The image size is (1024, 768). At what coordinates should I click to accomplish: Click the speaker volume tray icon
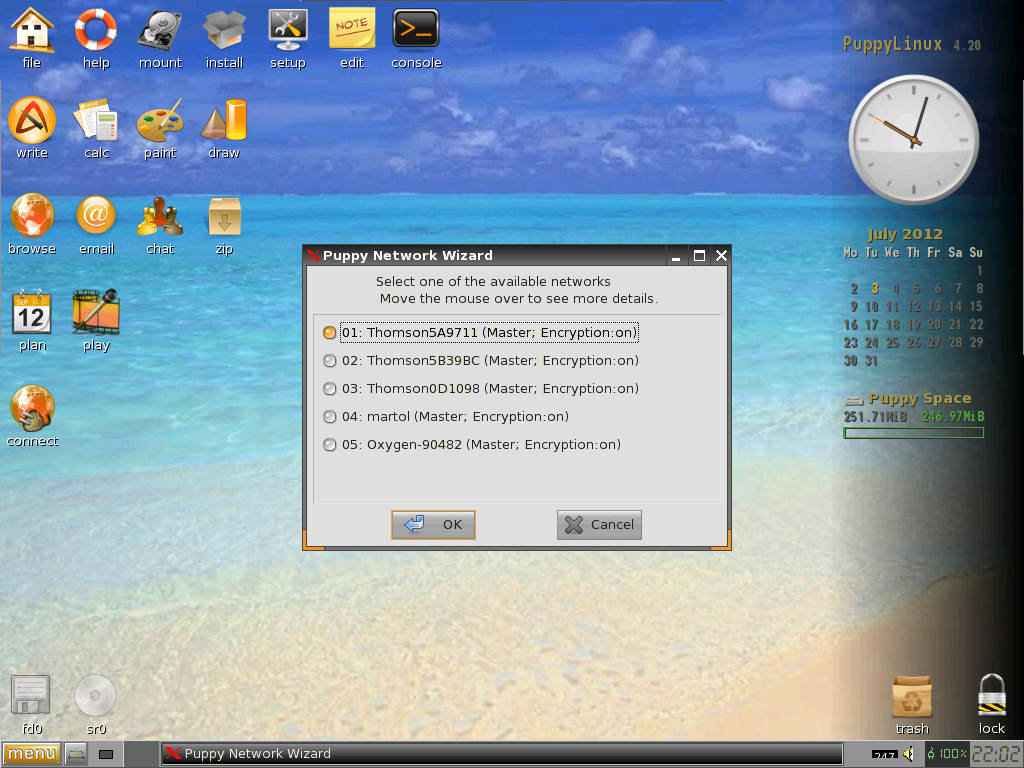(910, 754)
